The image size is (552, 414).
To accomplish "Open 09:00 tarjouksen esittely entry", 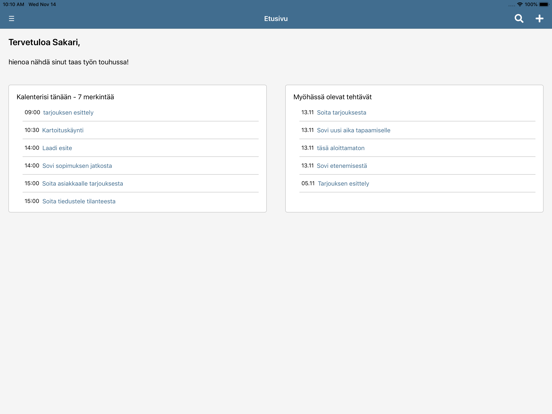I will pyautogui.click(x=68, y=113).
